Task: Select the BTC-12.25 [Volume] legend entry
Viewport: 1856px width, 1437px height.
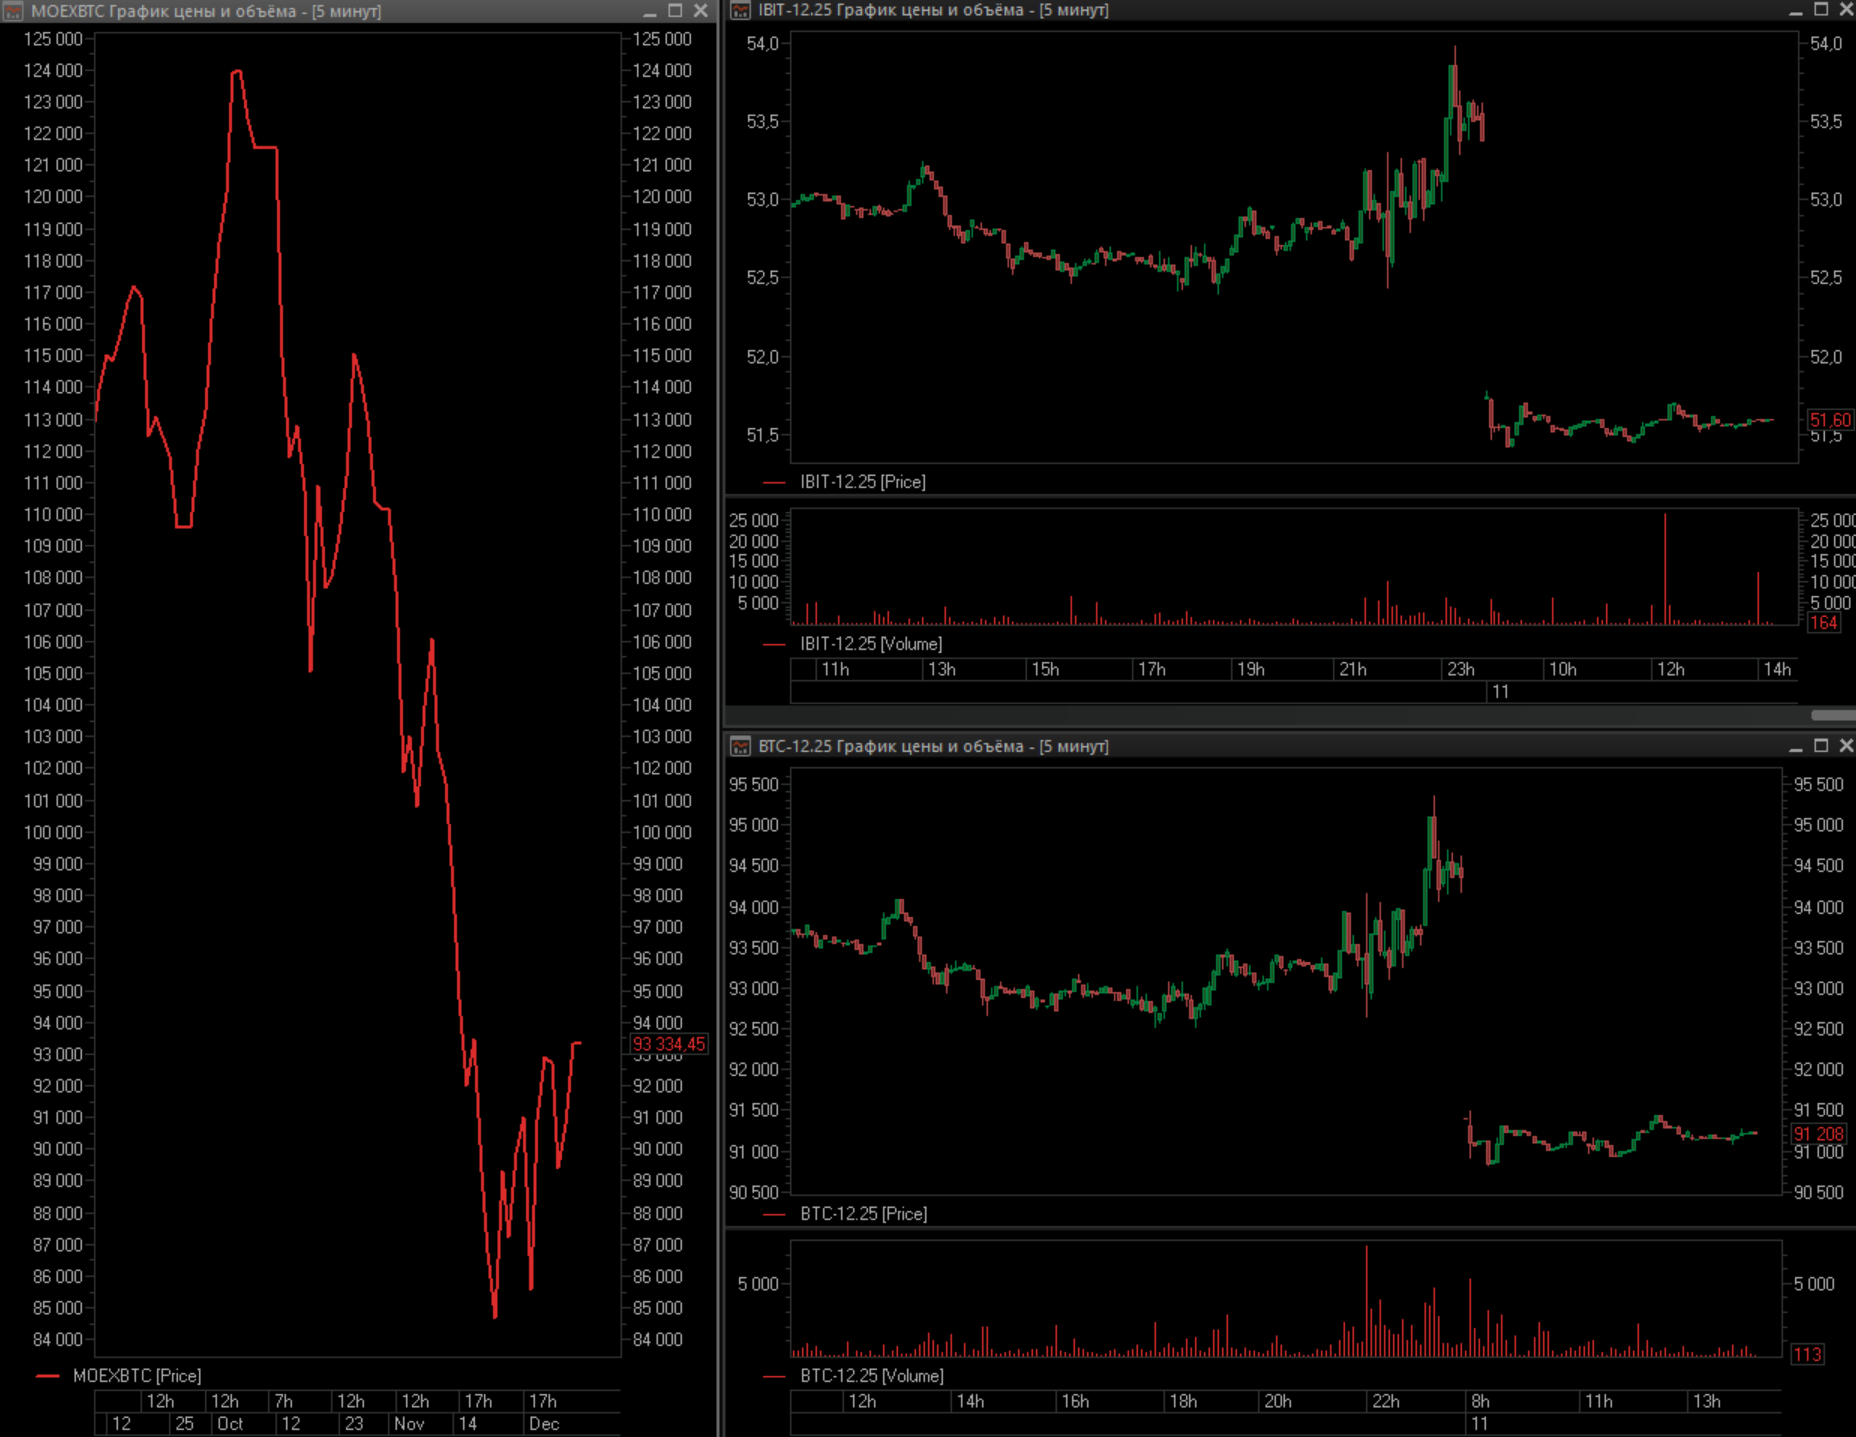Action: coord(871,1376)
